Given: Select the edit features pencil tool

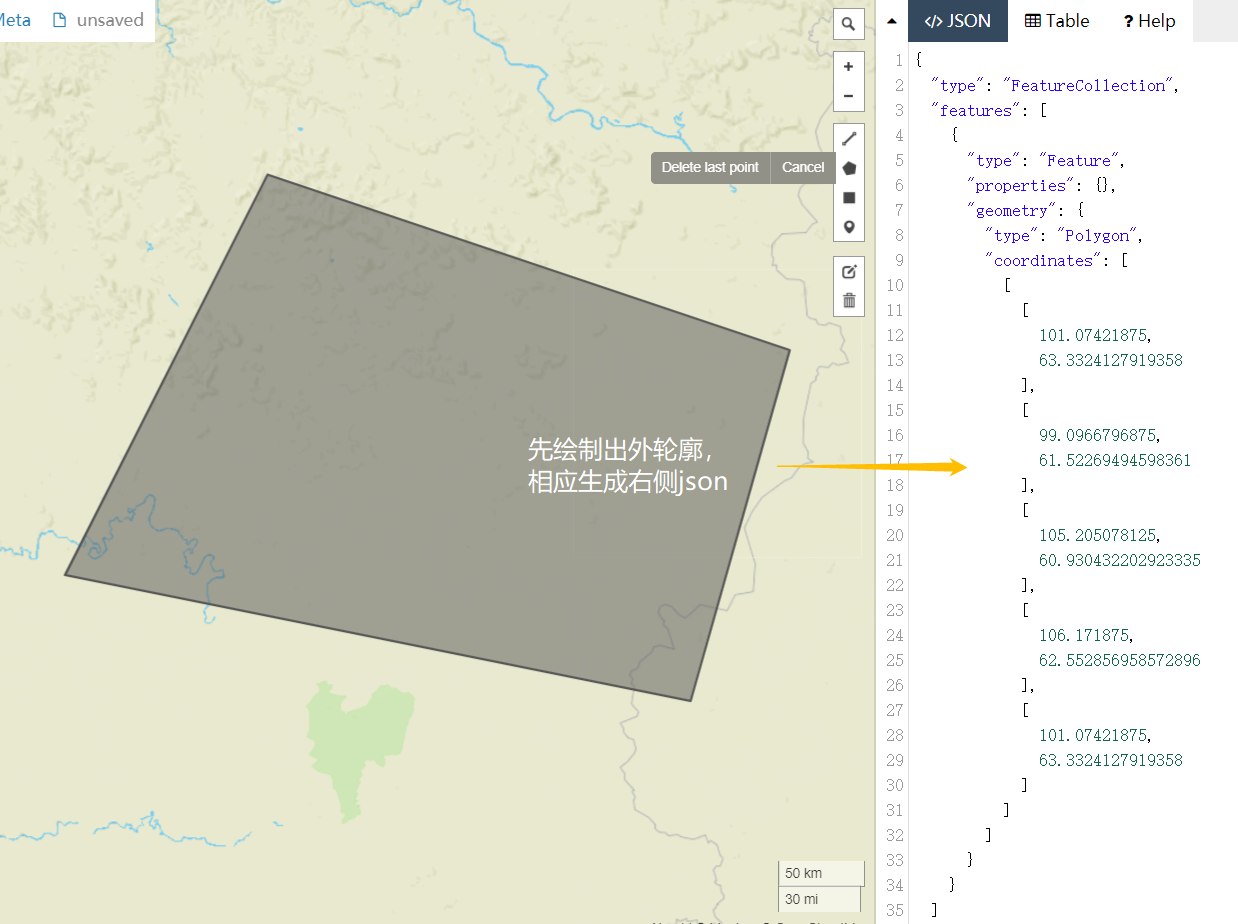Looking at the screenshot, I should (x=848, y=271).
